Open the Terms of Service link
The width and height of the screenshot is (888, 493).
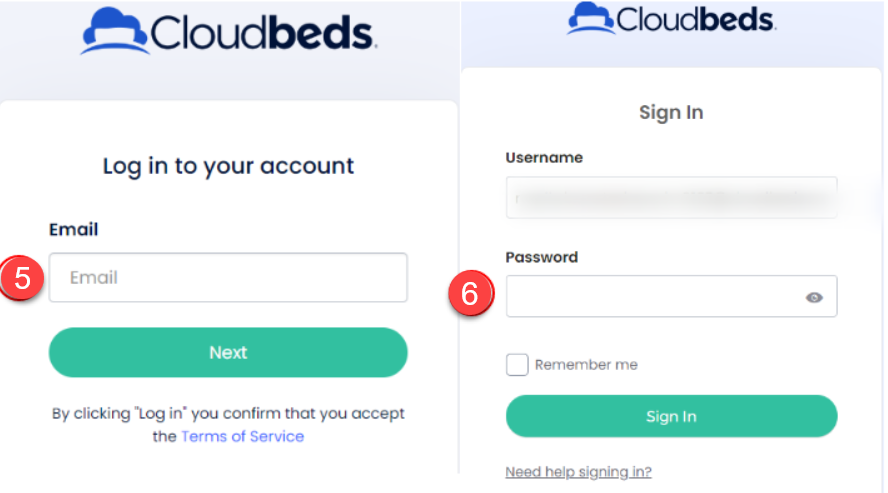coord(242,436)
